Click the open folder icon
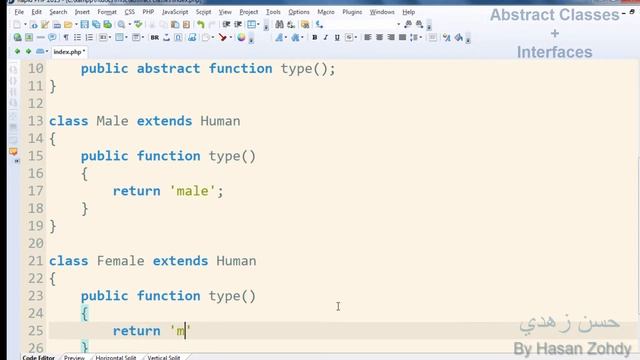The image size is (640, 360). tap(68, 25)
